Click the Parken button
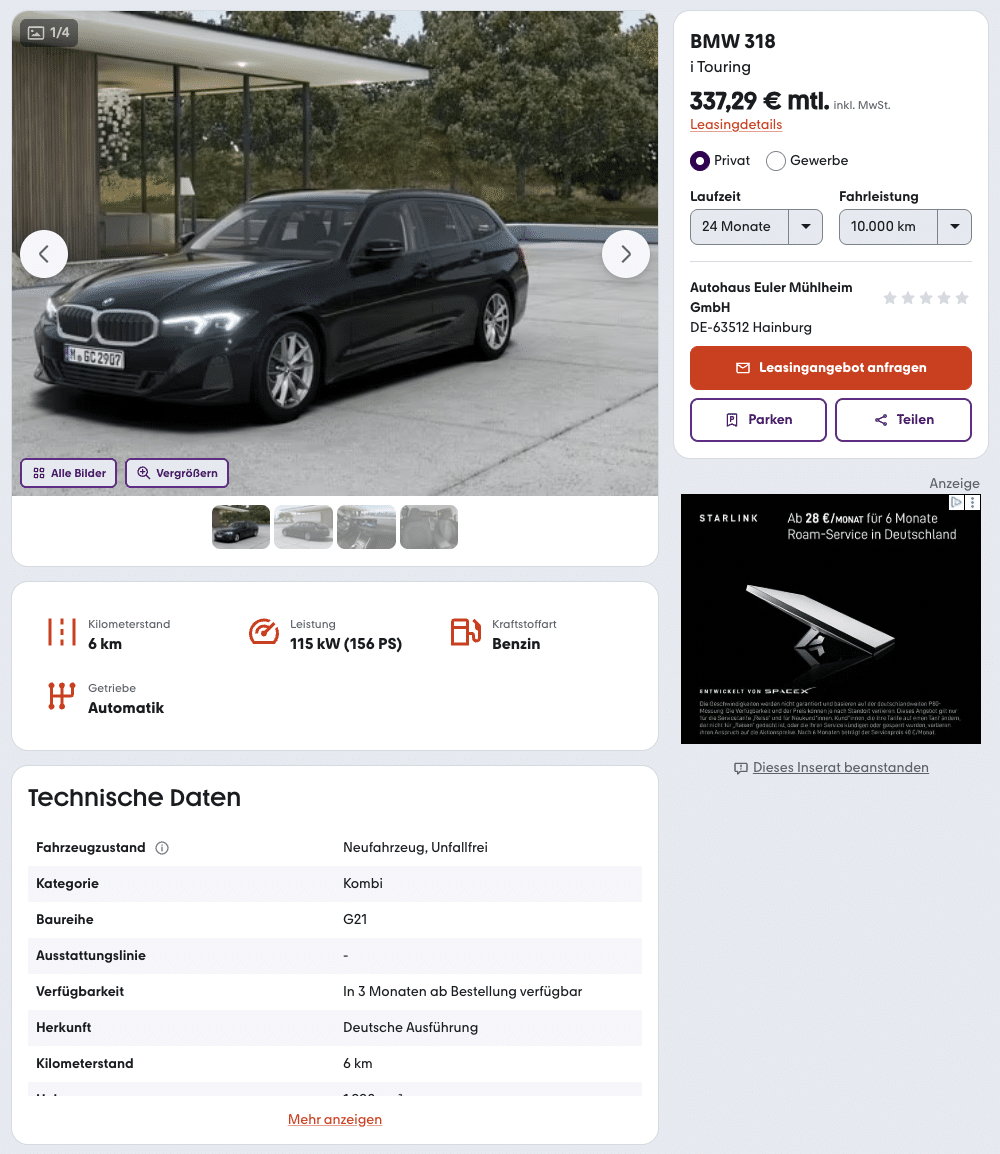 tap(758, 420)
